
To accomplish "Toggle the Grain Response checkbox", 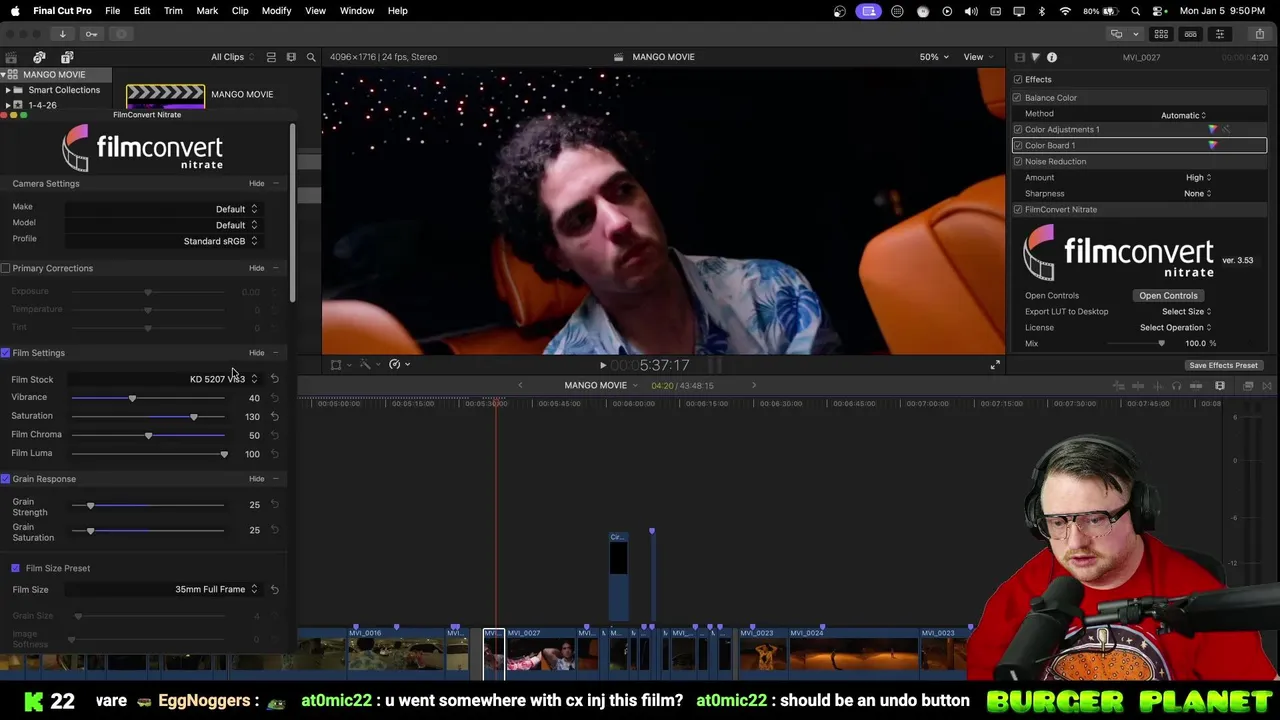I will (x=6, y=479).
